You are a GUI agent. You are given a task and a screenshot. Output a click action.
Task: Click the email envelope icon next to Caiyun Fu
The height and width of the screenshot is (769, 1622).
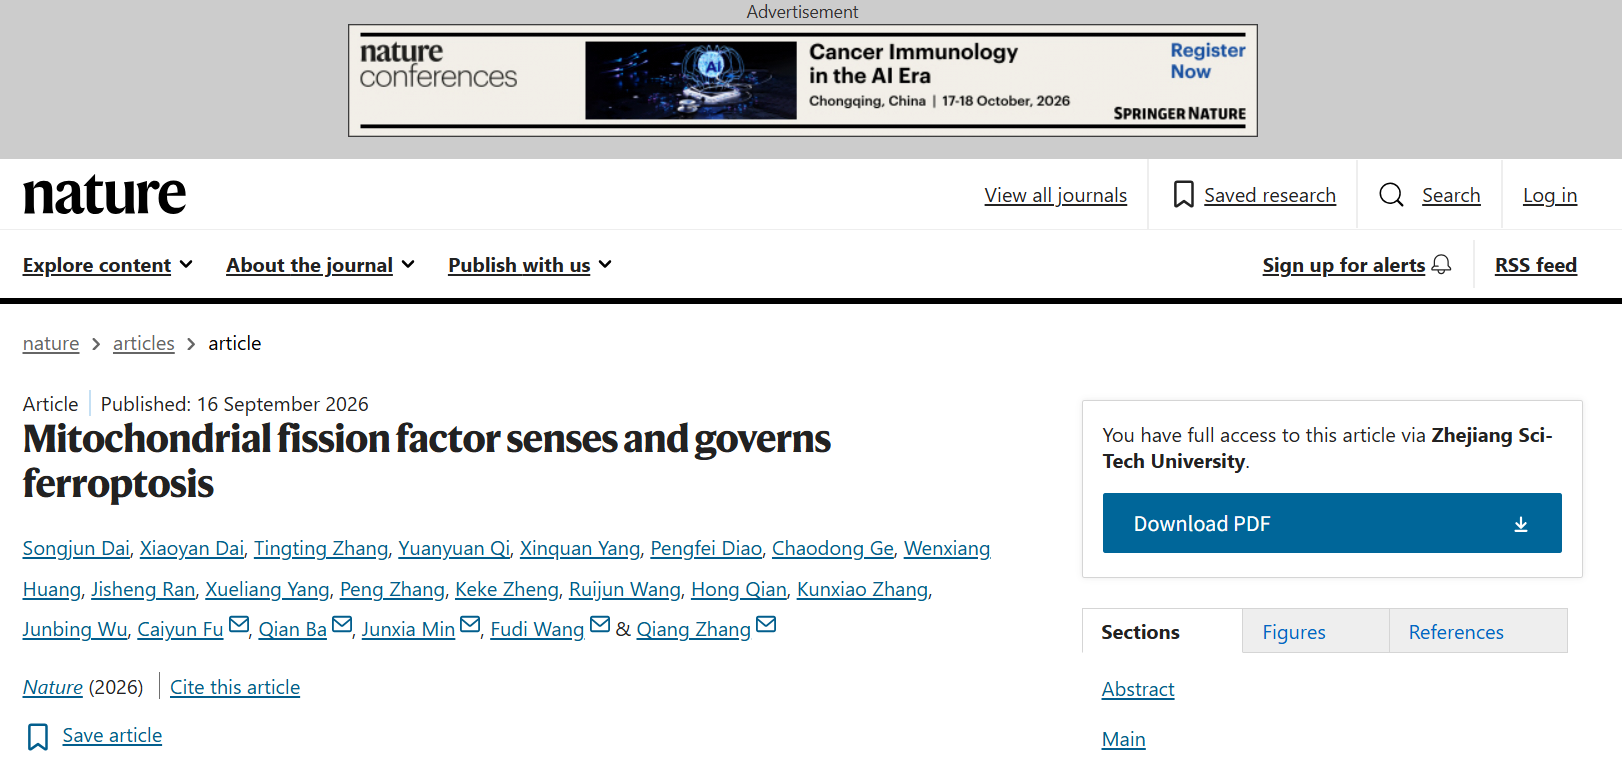239,625
